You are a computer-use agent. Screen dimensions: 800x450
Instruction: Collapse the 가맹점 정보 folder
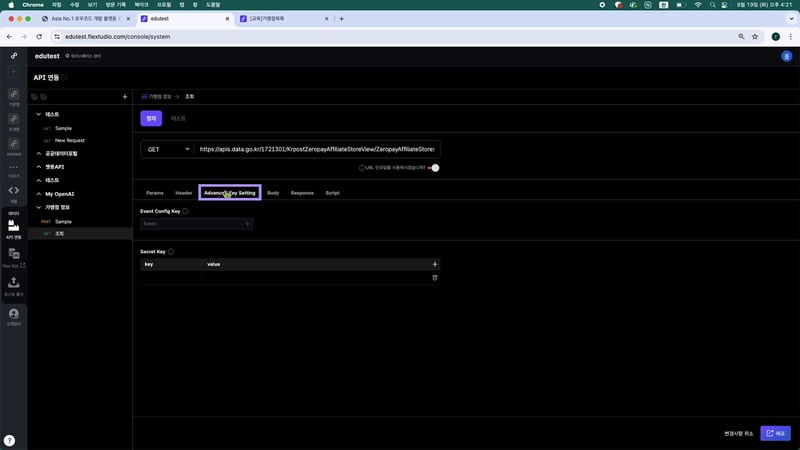38,207
